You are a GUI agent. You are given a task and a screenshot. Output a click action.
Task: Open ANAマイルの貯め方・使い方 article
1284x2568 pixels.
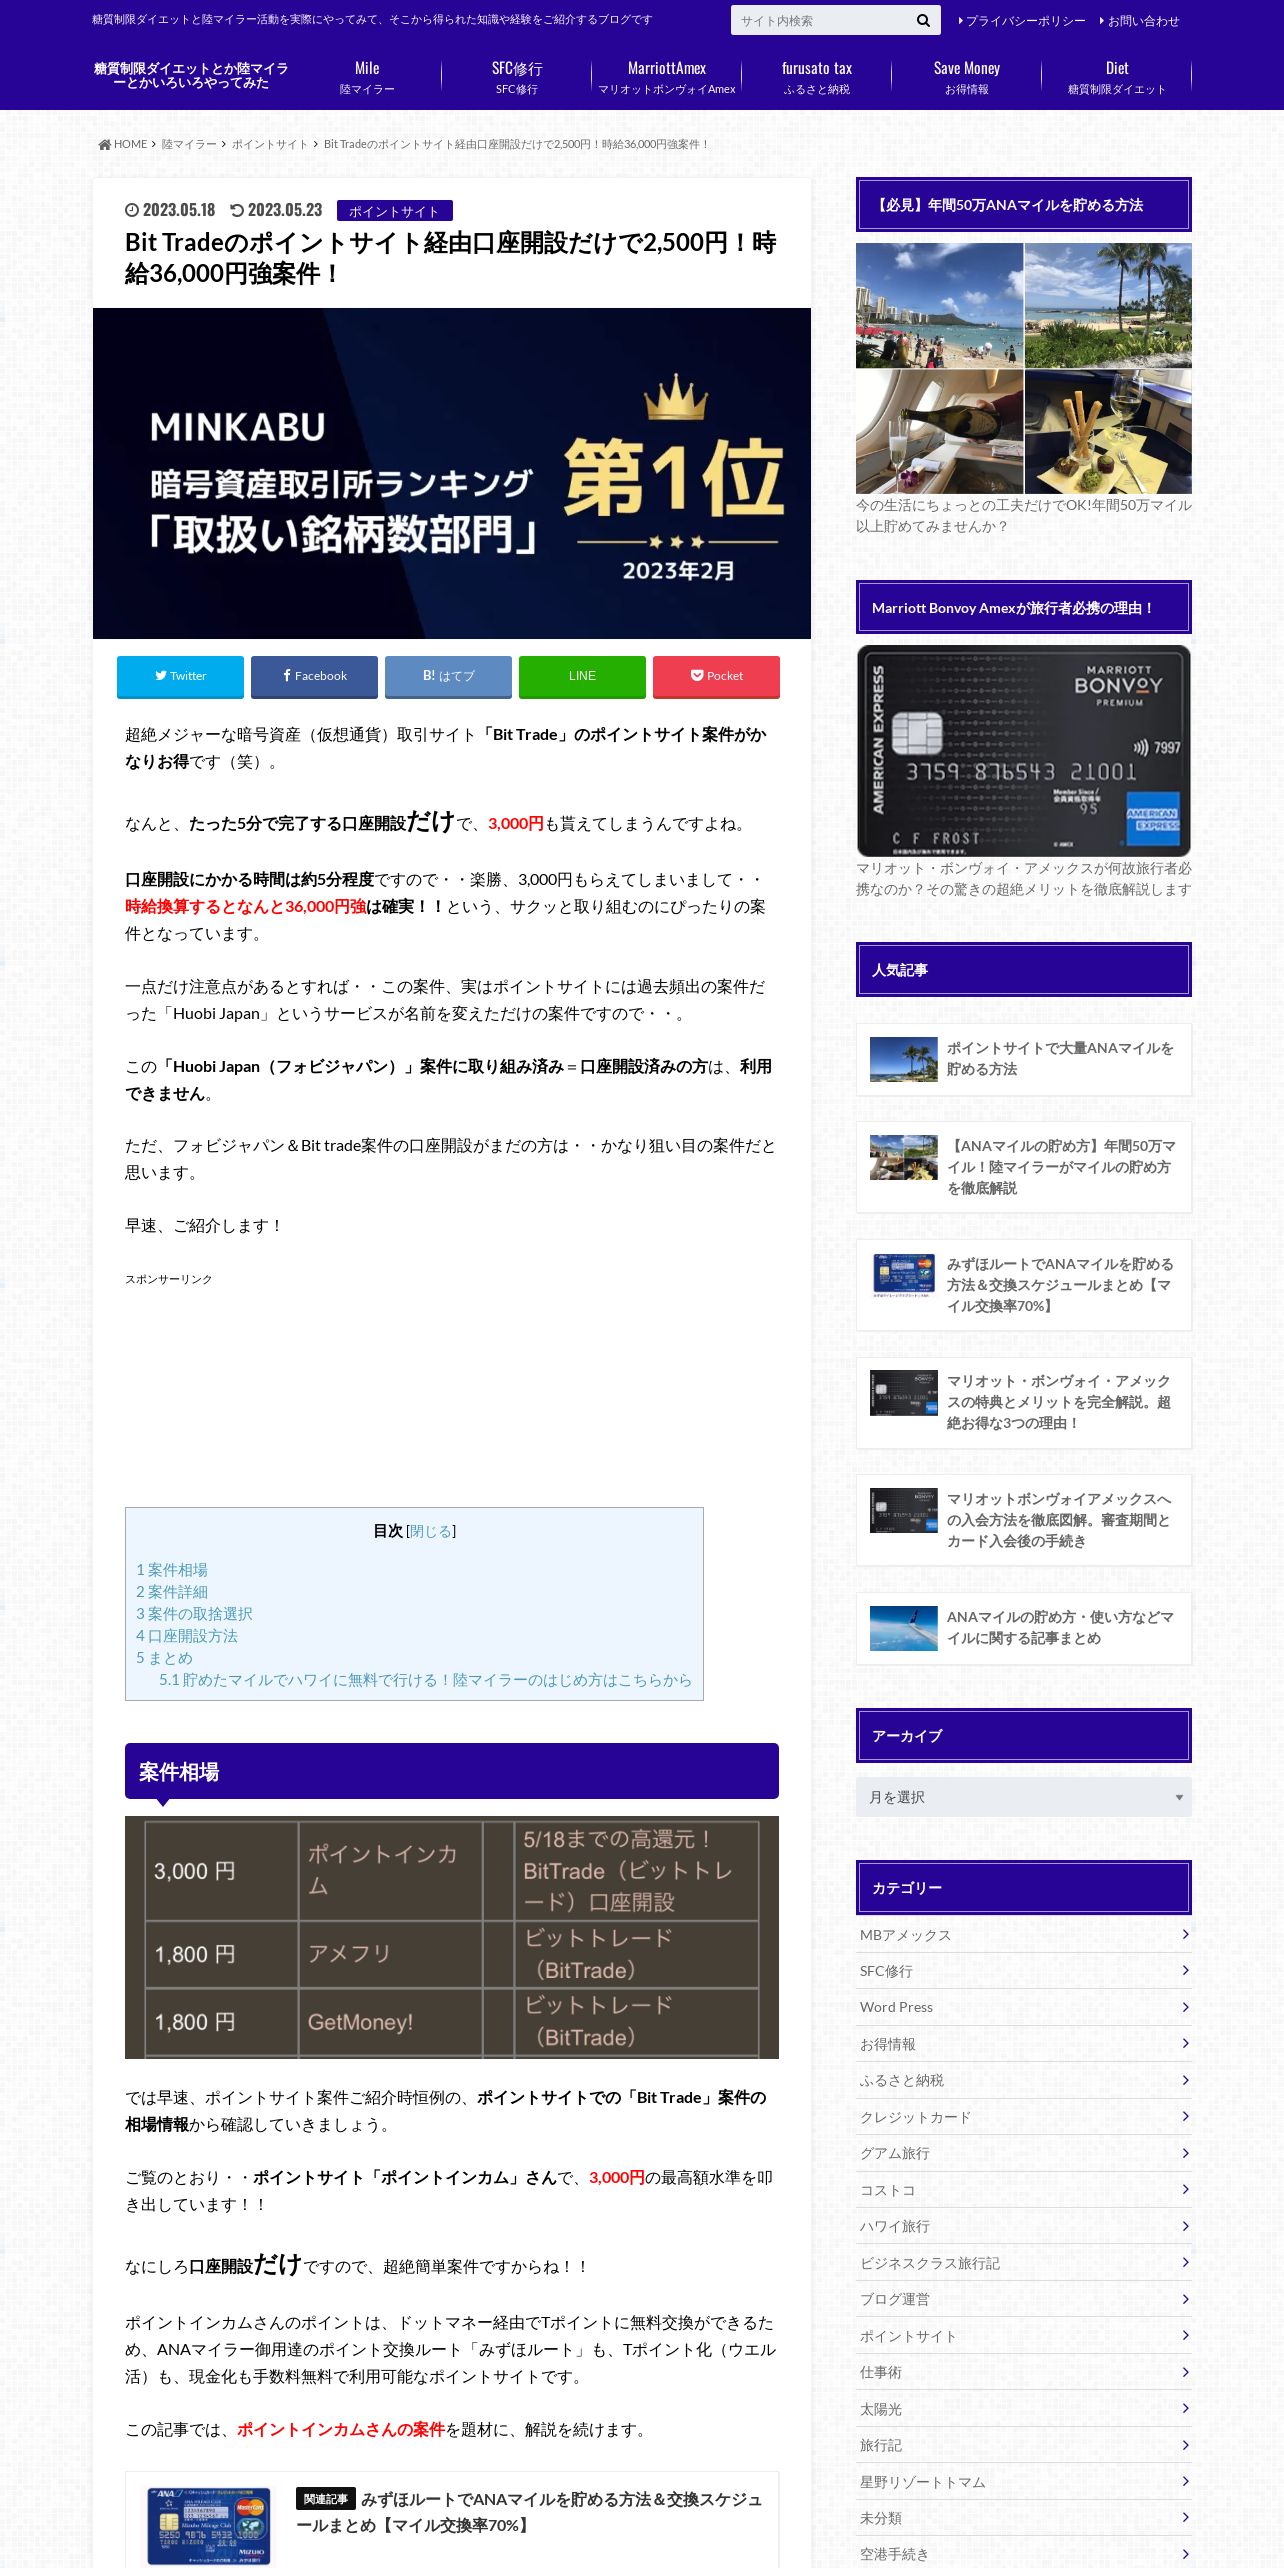(x=1024, y=1628)
